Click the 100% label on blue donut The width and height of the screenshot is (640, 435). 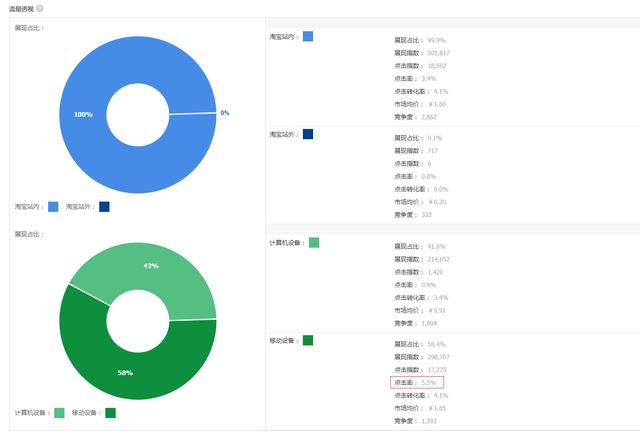pyautogui.click(x=83, y=114)
